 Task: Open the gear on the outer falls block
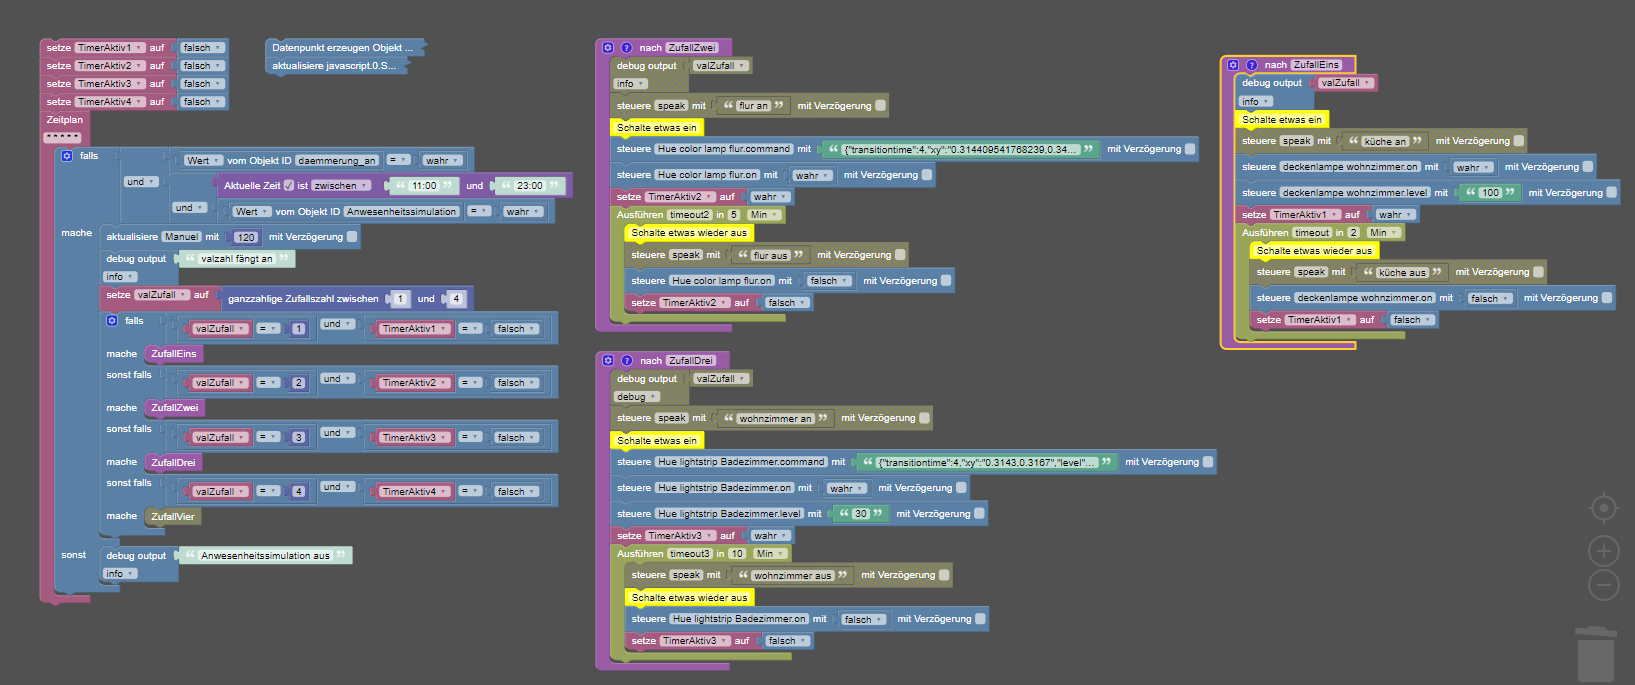(67, 156)
